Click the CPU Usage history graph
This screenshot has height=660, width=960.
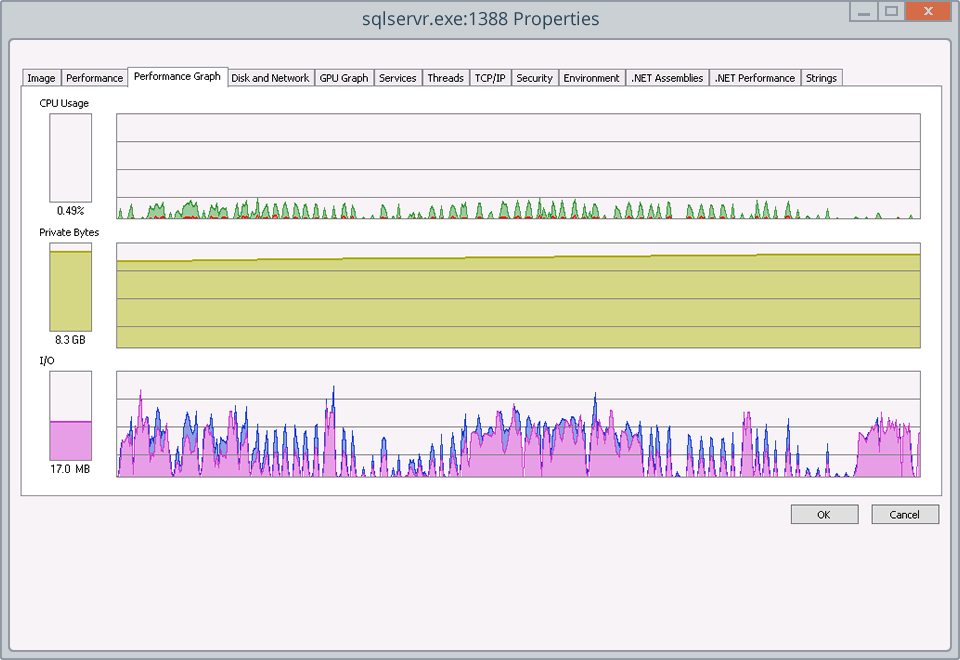click(518, 166)
